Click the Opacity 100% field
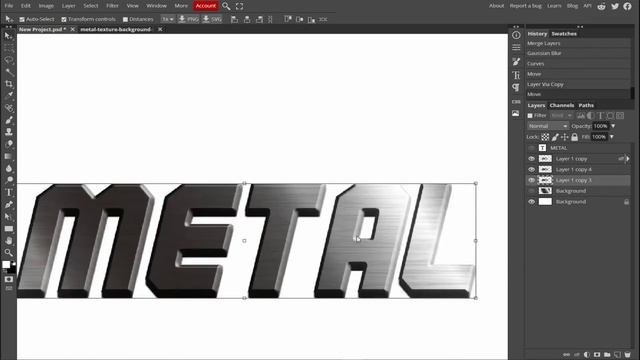640x360 pixels. click(600, 126)
